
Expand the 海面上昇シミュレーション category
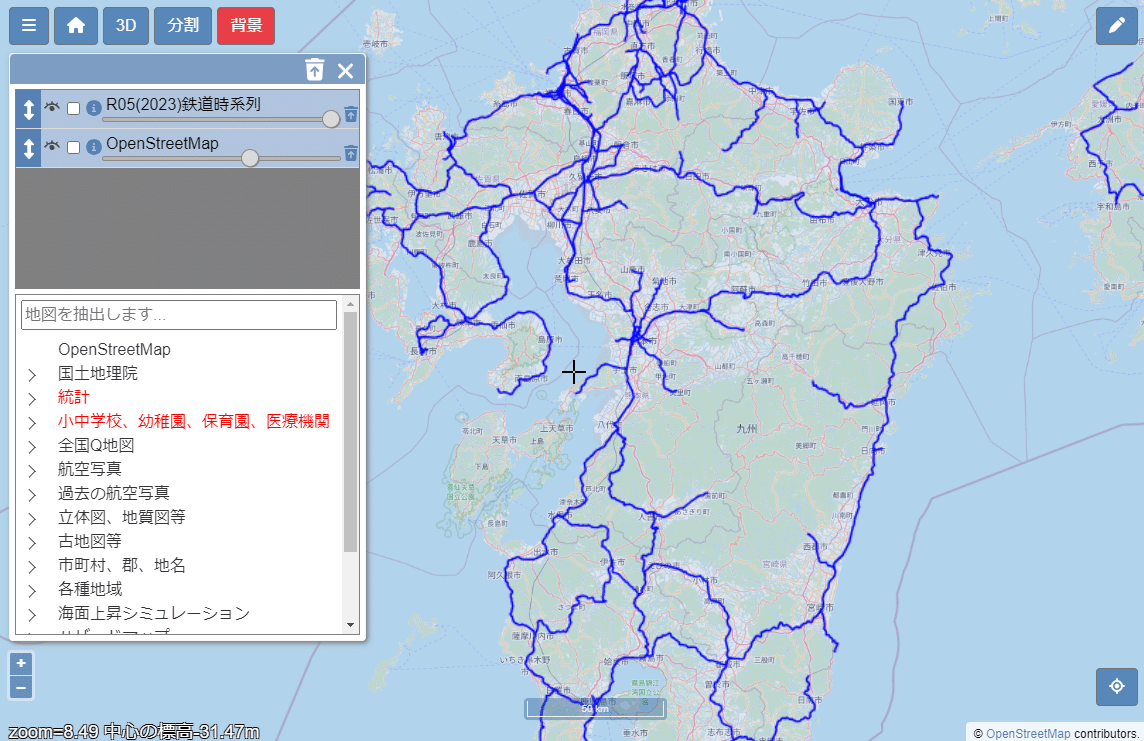tap(32, 616)
